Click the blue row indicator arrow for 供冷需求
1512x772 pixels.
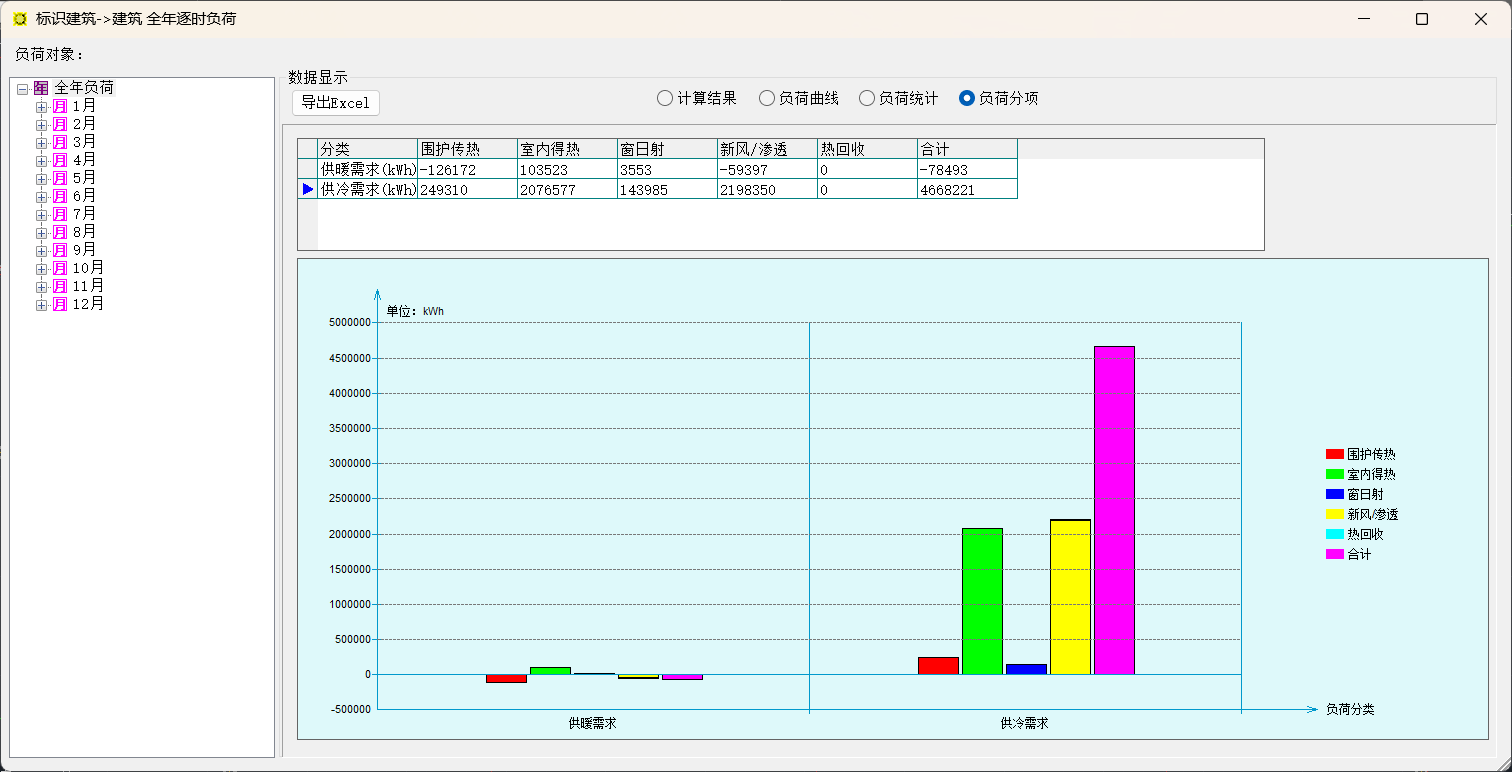tap(308, 189)
